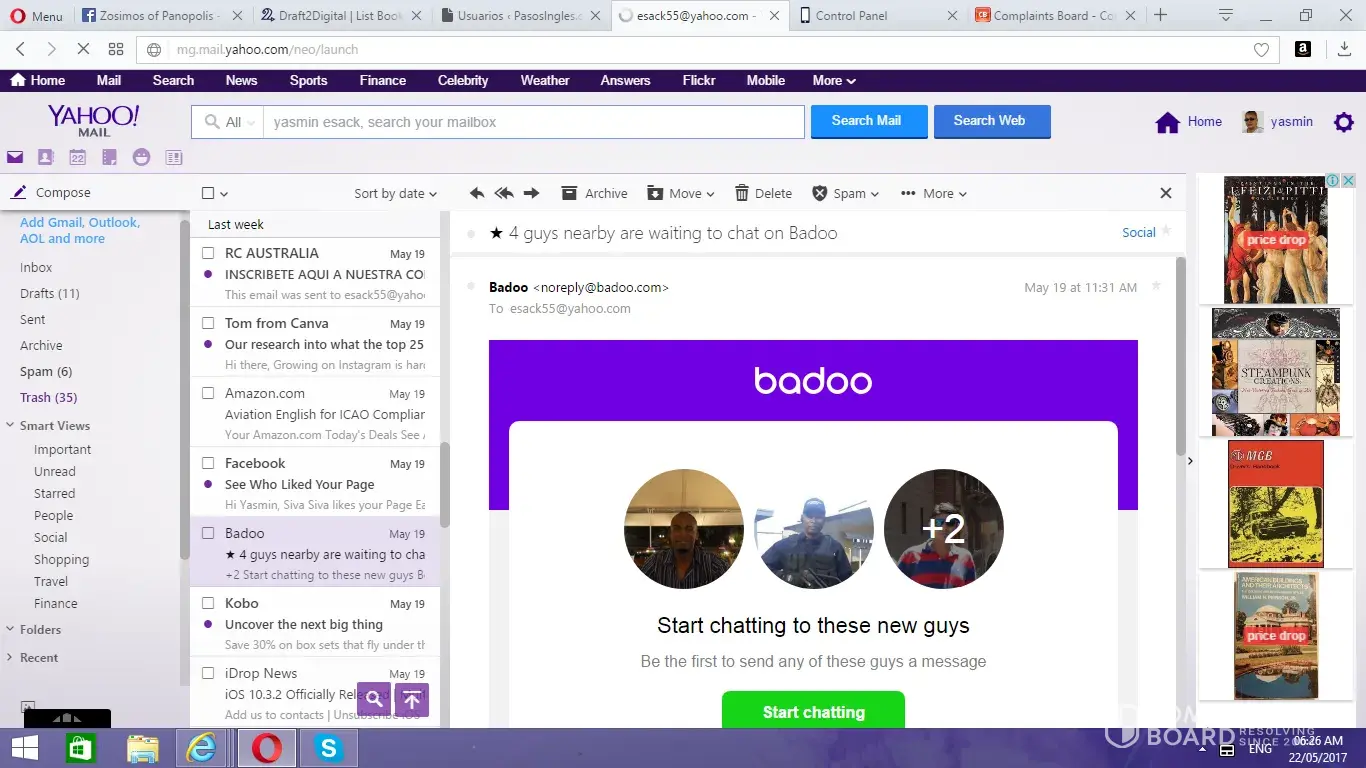This screenshot has width=1366, height=768.
Task: Click the Yahoo Mail logo
Action: click(x=94, y=121)
